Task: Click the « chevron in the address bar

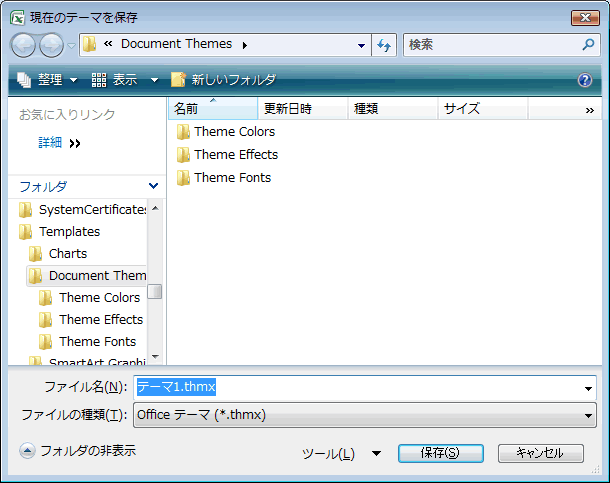Action: click(x=108, y=44)
